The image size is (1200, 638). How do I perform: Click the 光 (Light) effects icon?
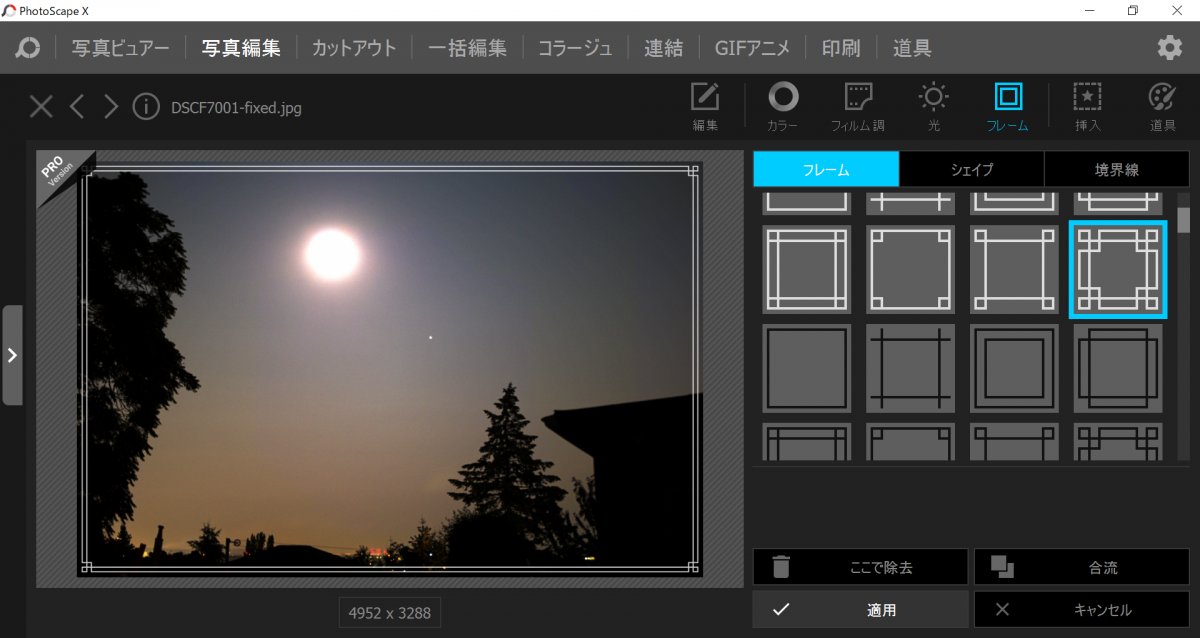pos(933,105)
